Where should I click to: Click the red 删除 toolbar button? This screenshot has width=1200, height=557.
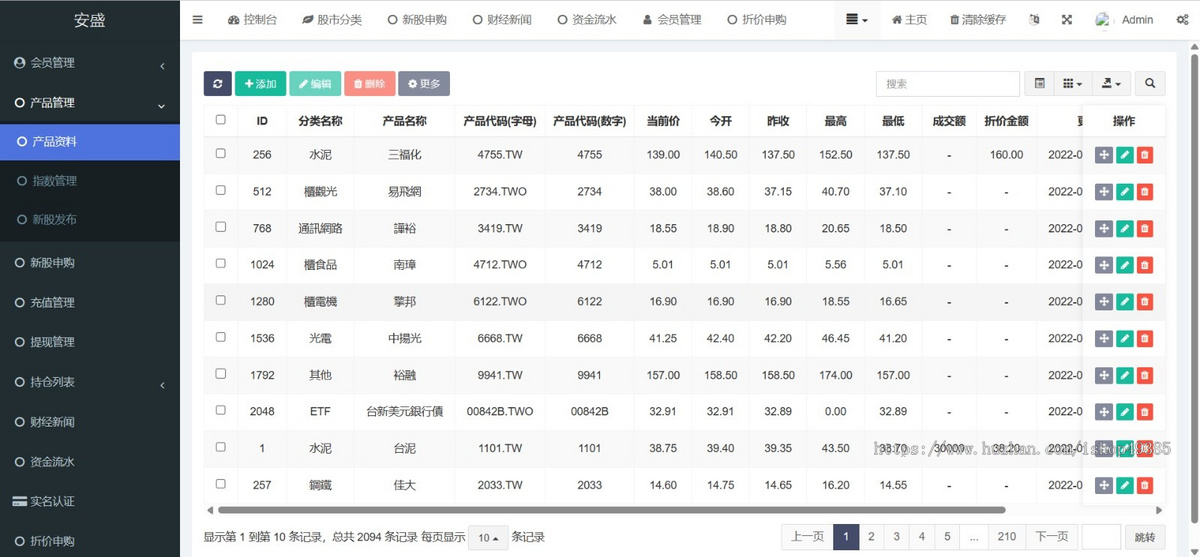tap(370, 84)
